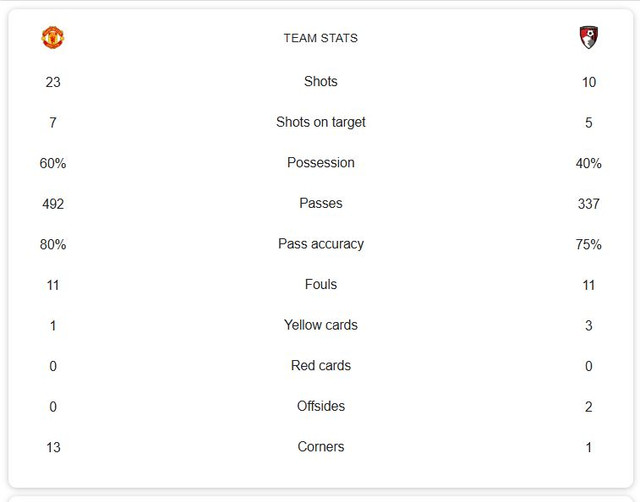Select the Shots on target label
640x502 pixels.
pyautogui.click(x=321, y=122)
